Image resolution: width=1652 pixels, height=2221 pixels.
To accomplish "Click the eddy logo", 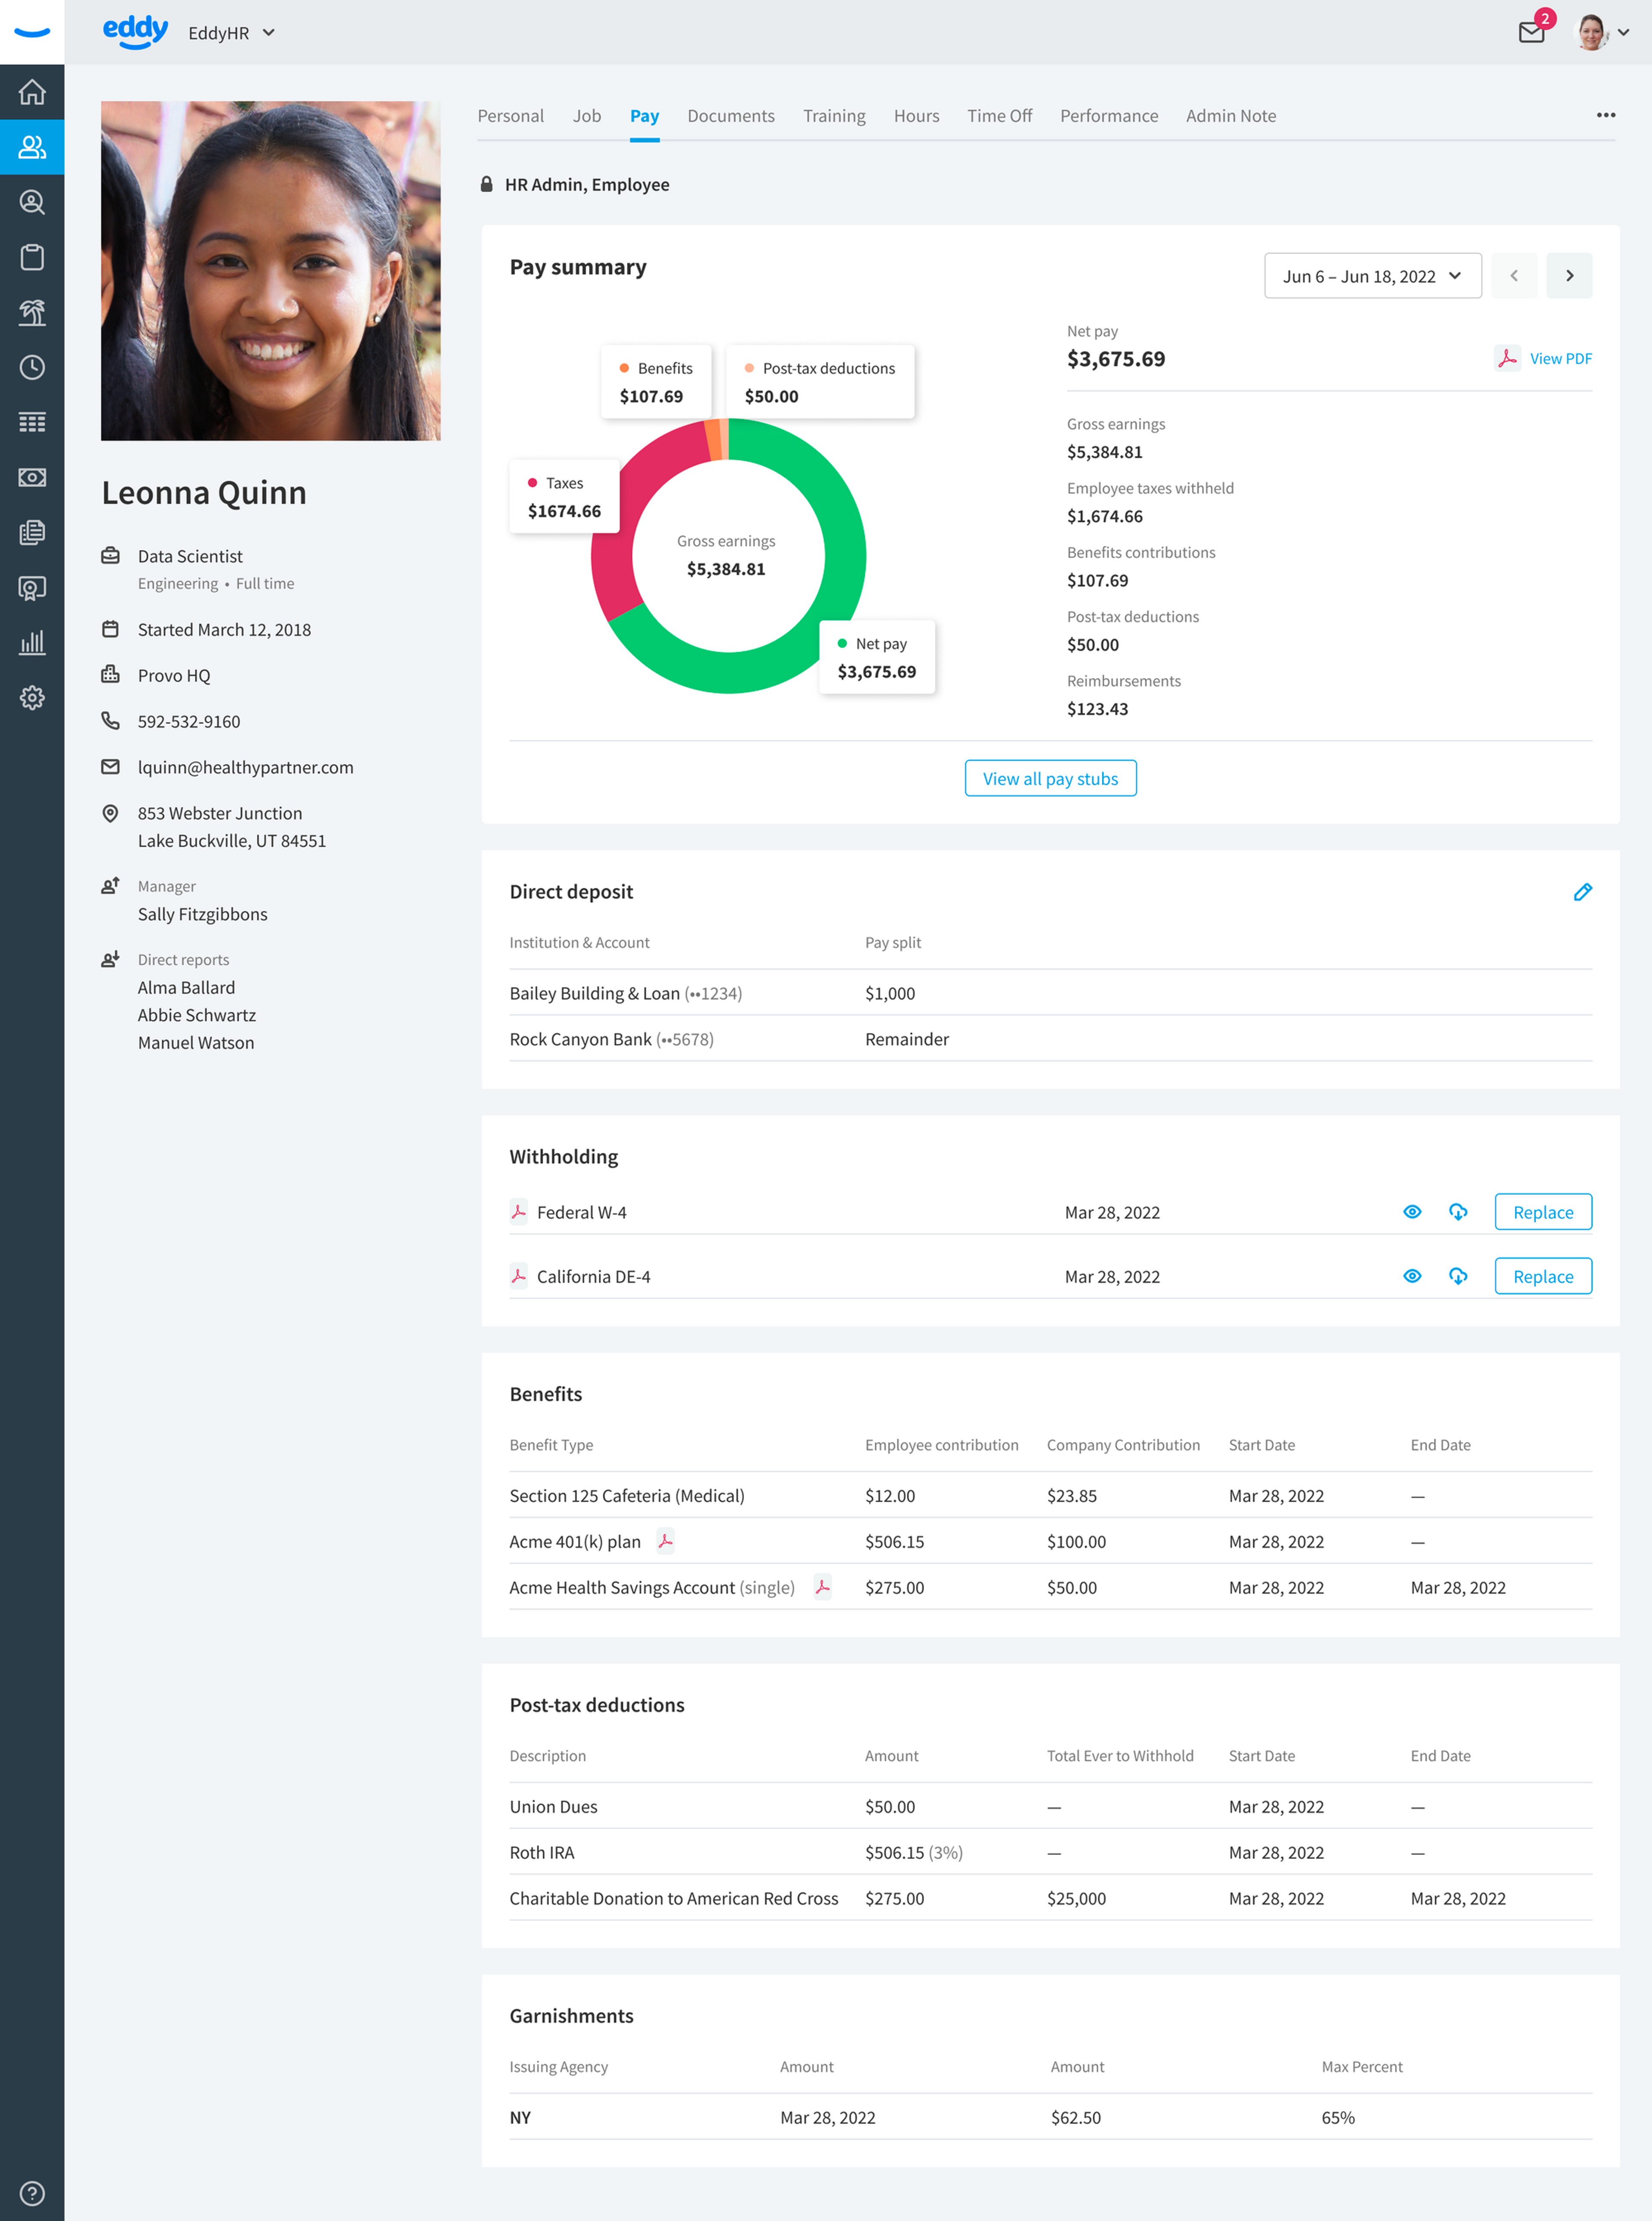I will [x=135, y=31].
